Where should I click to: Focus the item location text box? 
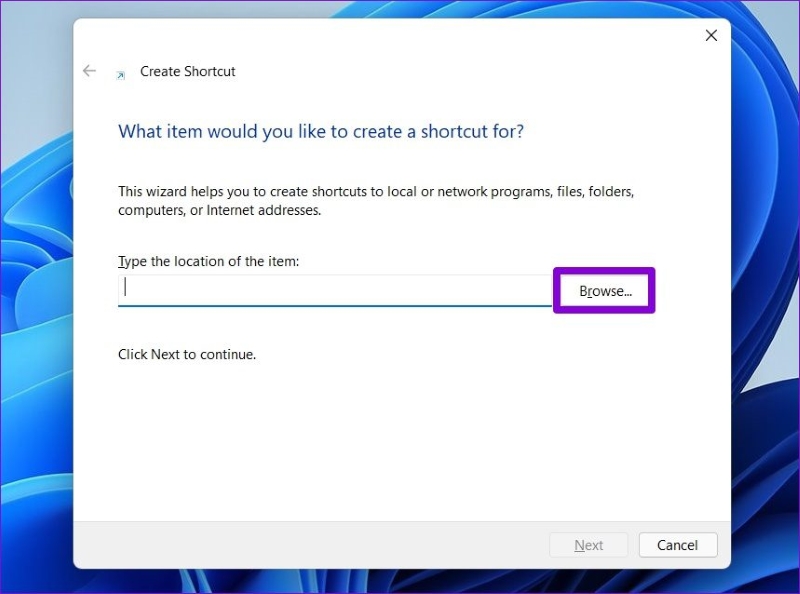[335, 290]
